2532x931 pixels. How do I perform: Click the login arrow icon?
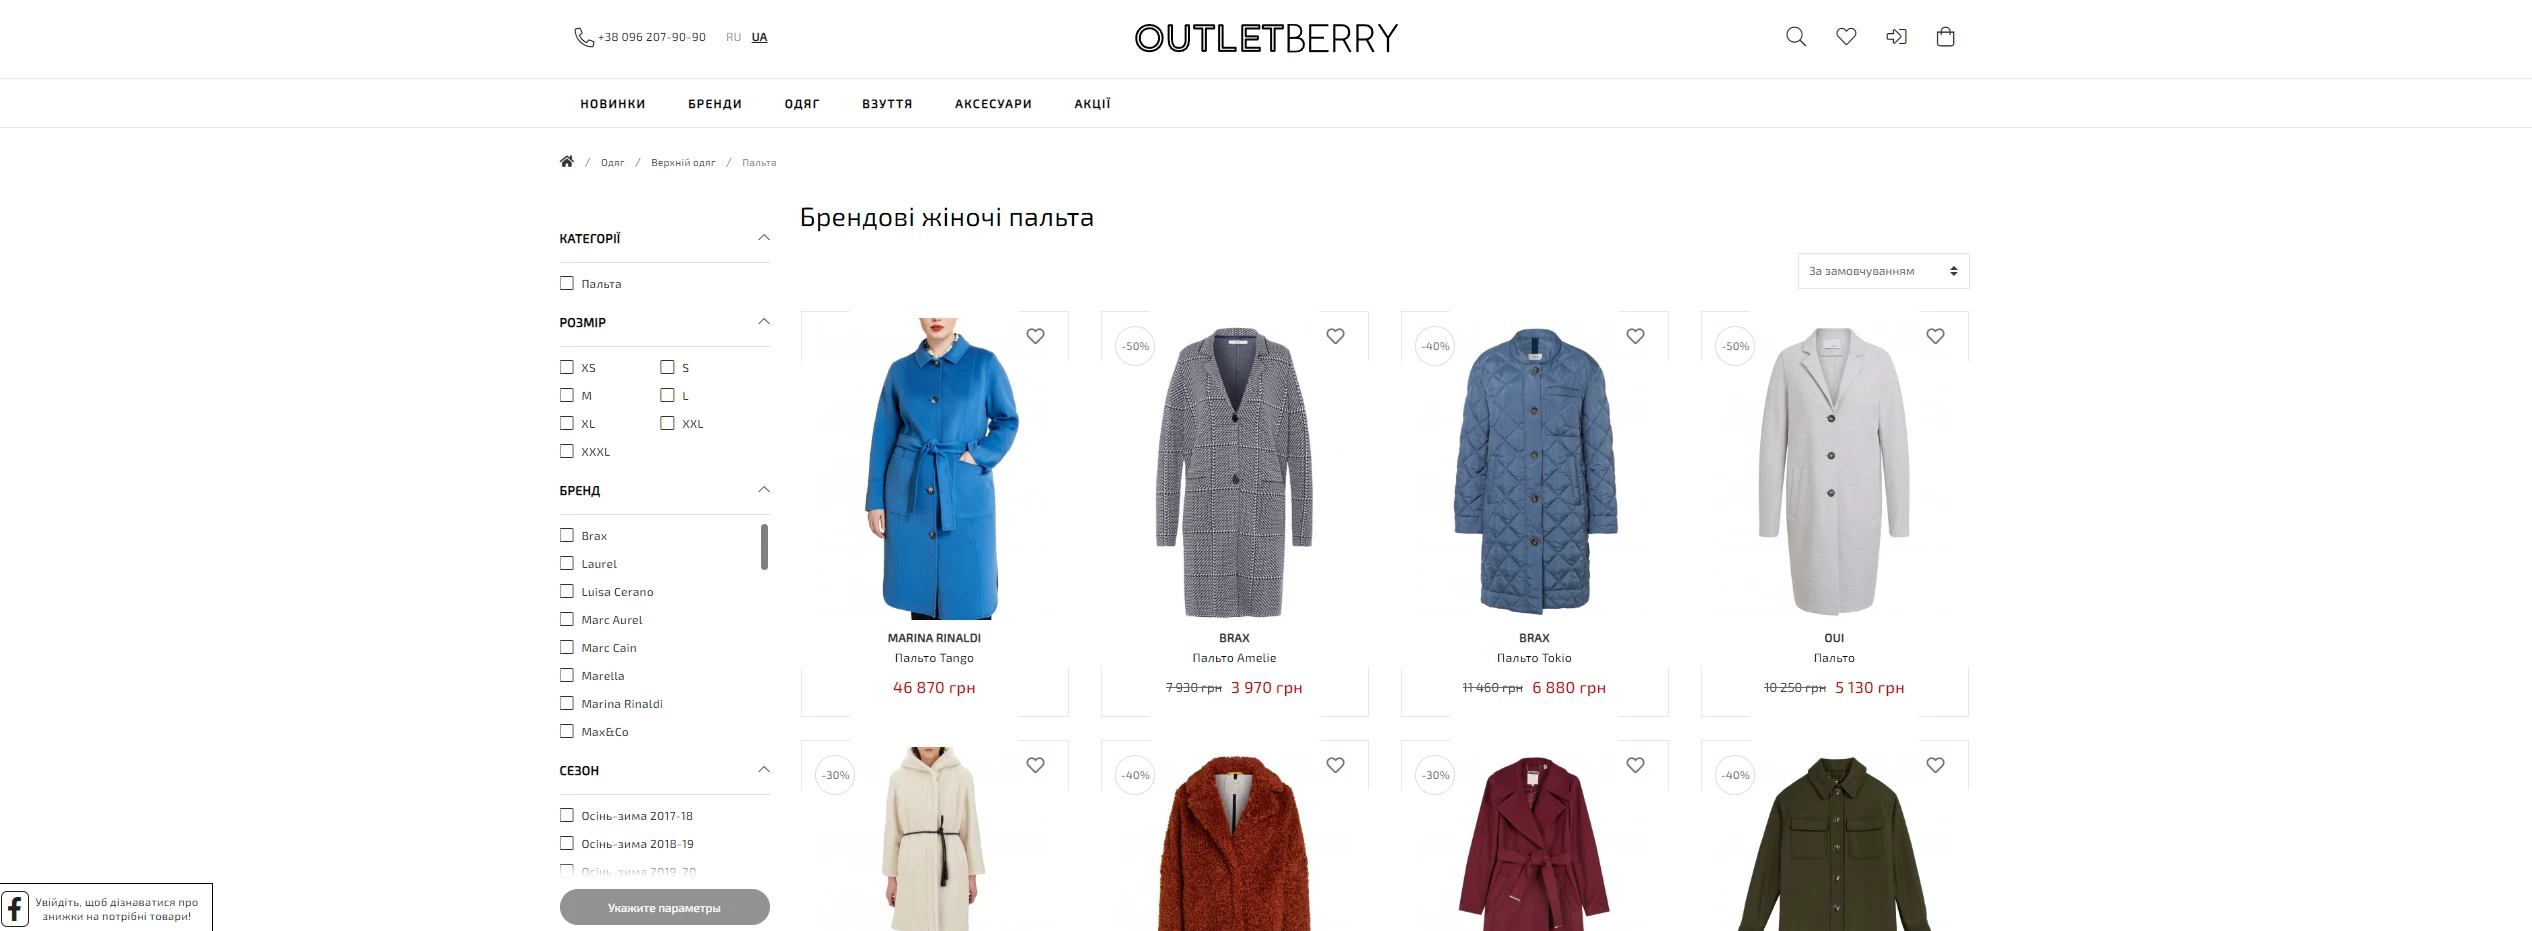pyautogui.click(x=1896, y=37)
